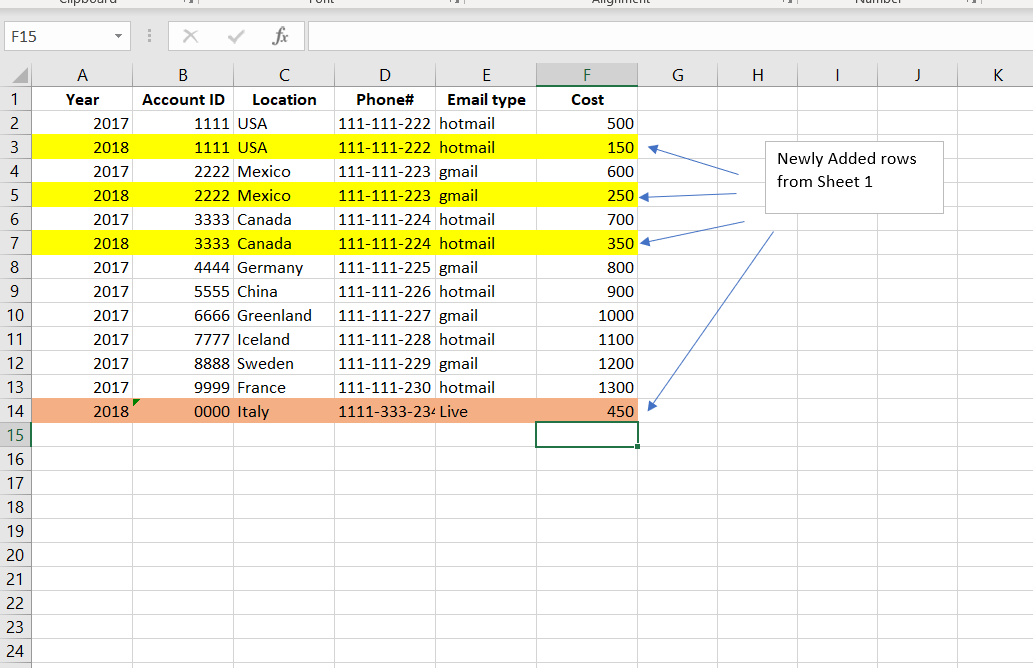Select row 14 header
The height and width of the screenshot is (668, 1033).
coord(15,411)
